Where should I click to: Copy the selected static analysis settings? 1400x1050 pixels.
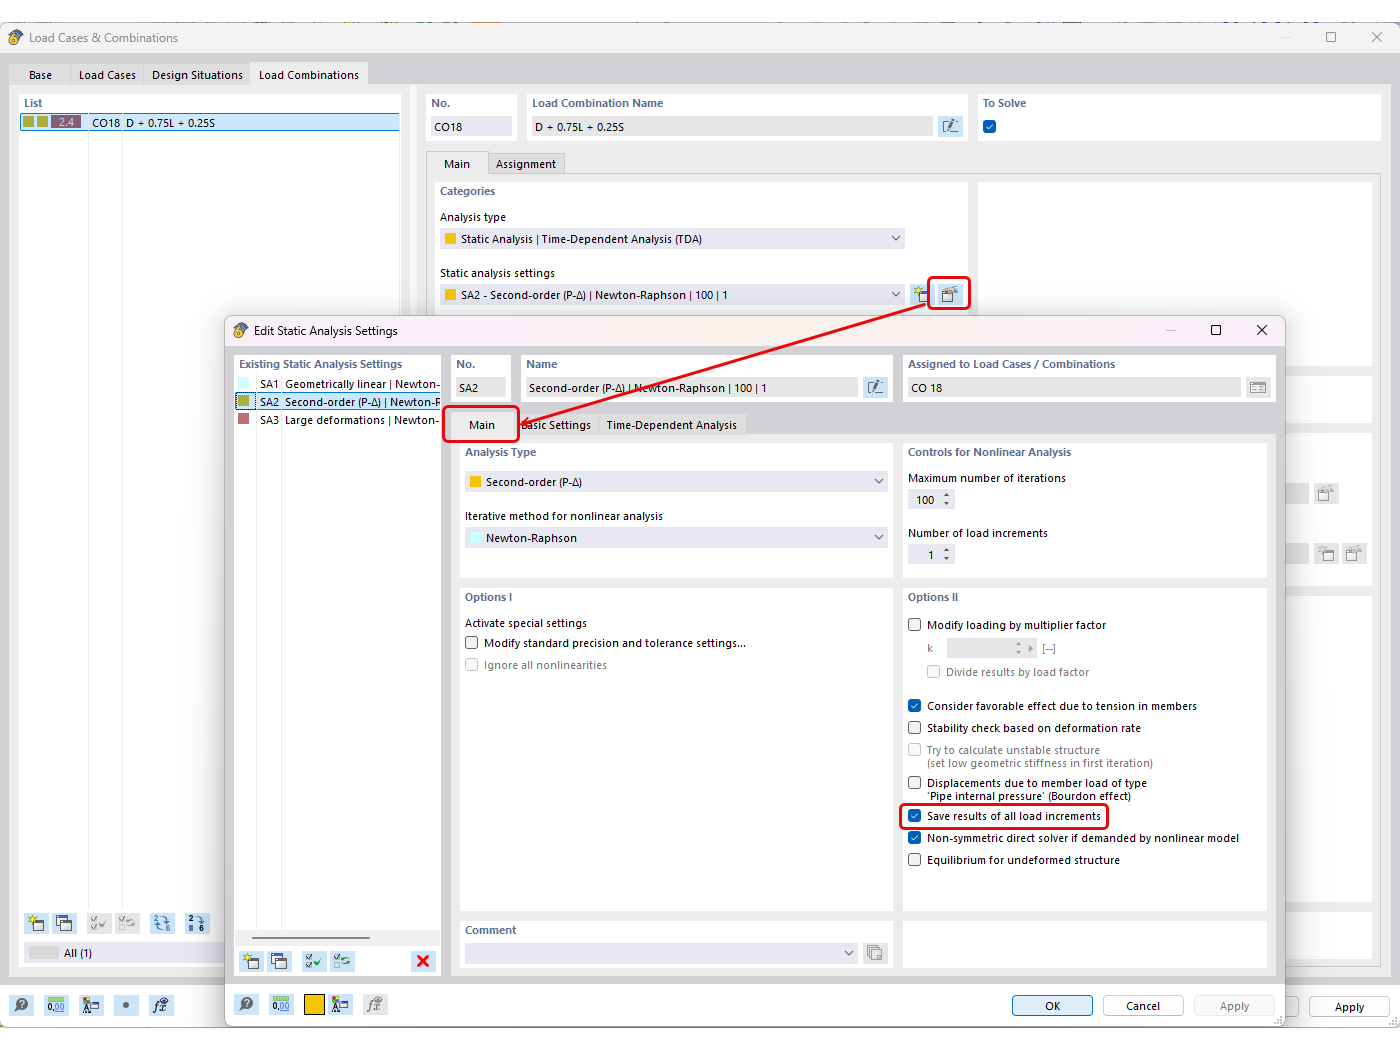point(279,961)
